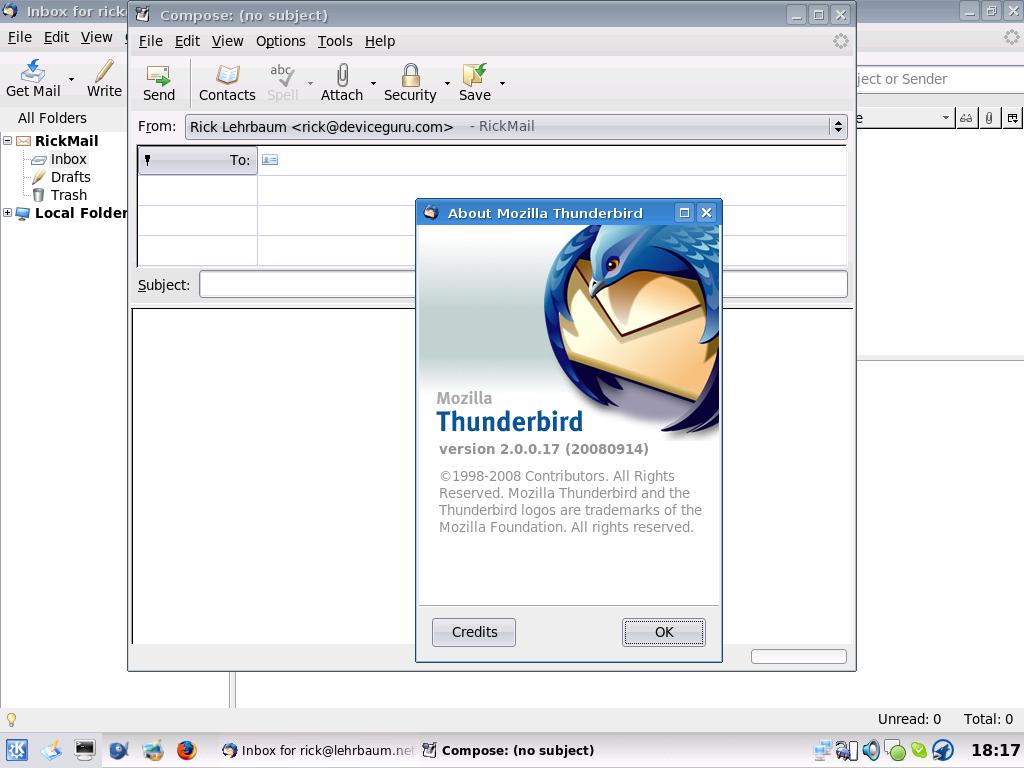
Task: Open the Help menu in Compose window
Action: [x=379, y=41]
